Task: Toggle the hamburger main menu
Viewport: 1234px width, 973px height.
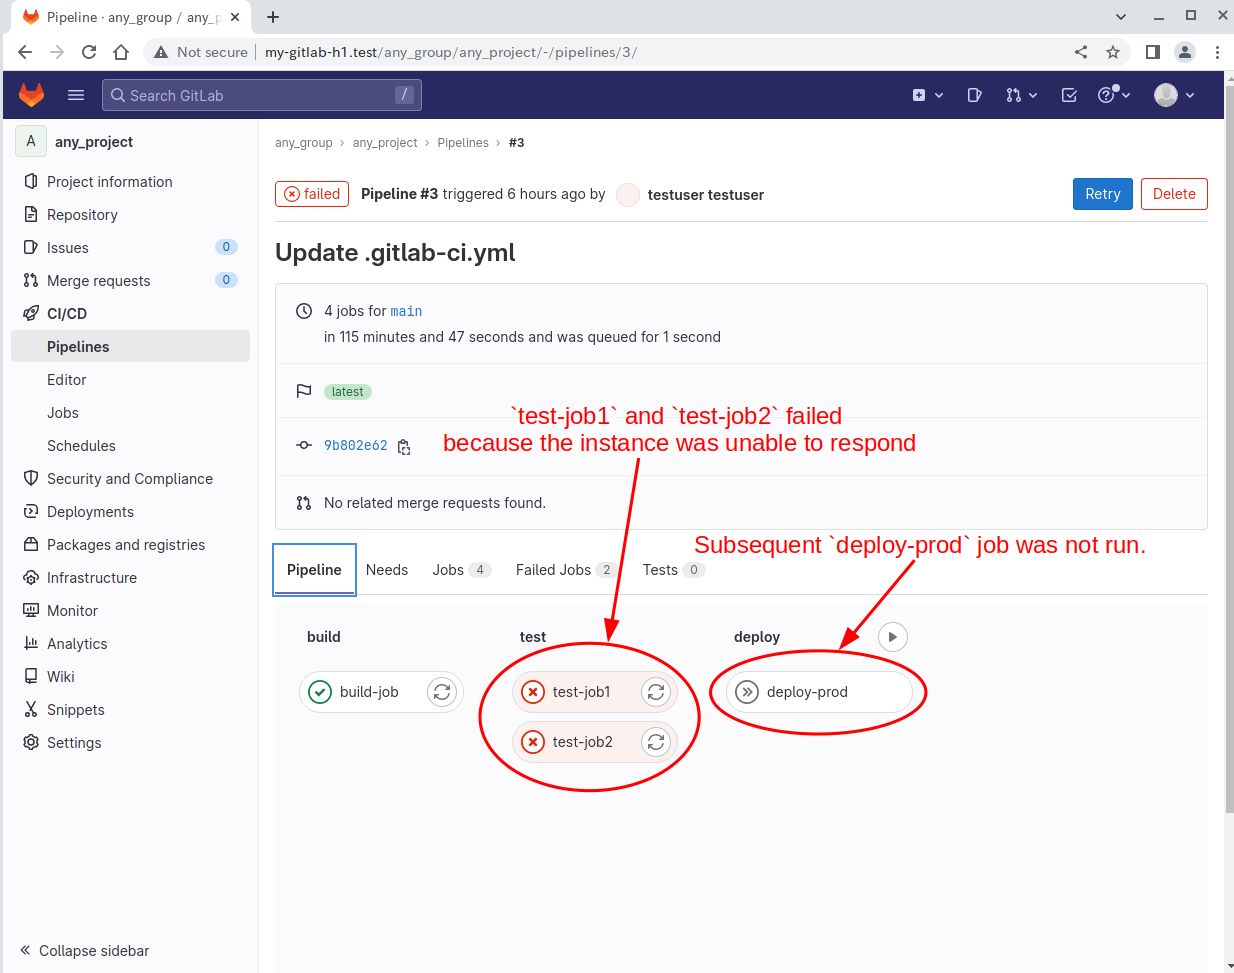Action: (x=76, y=95)
